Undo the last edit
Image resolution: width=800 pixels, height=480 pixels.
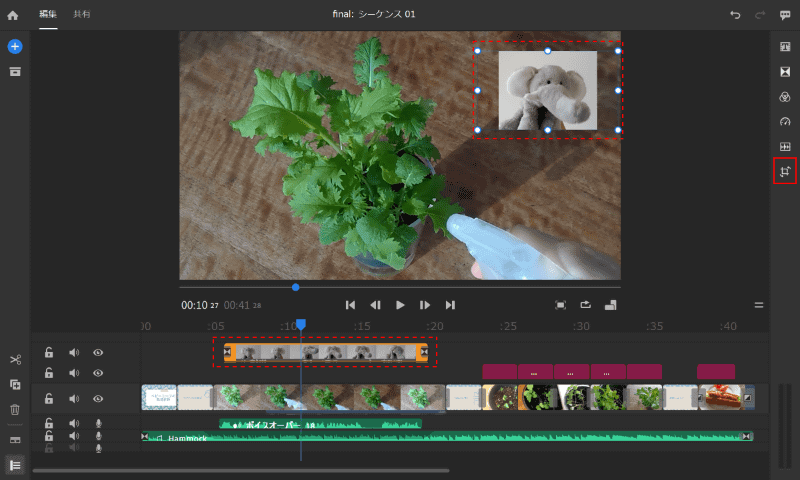tap(735, 15)
